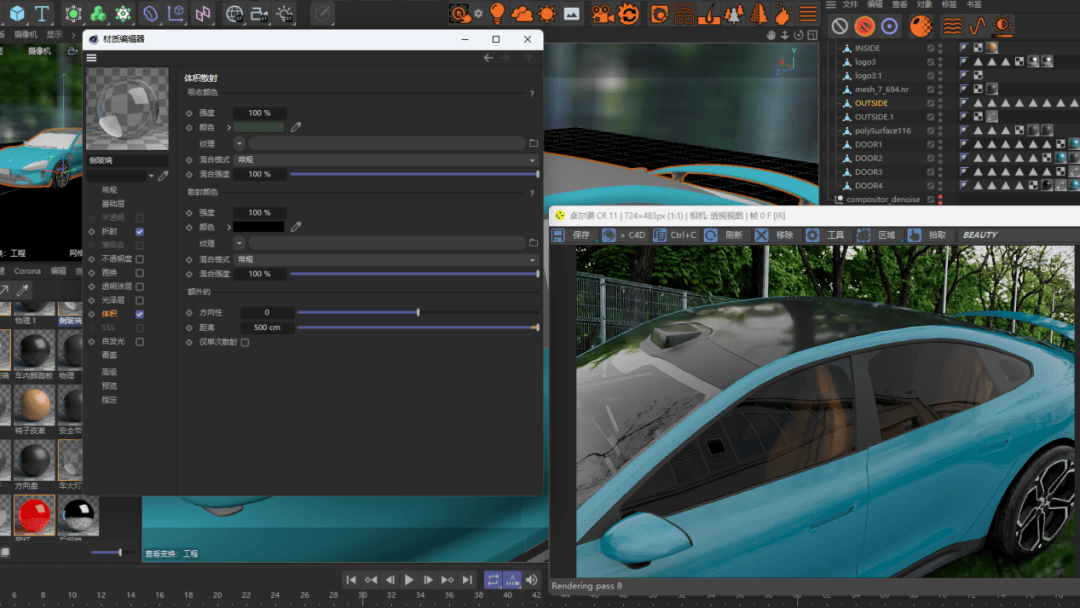Viewport: 1080px width, 608px height.
Task: Select the cube primitive tool
Action: pyautogui.click(x=17, y=14)
